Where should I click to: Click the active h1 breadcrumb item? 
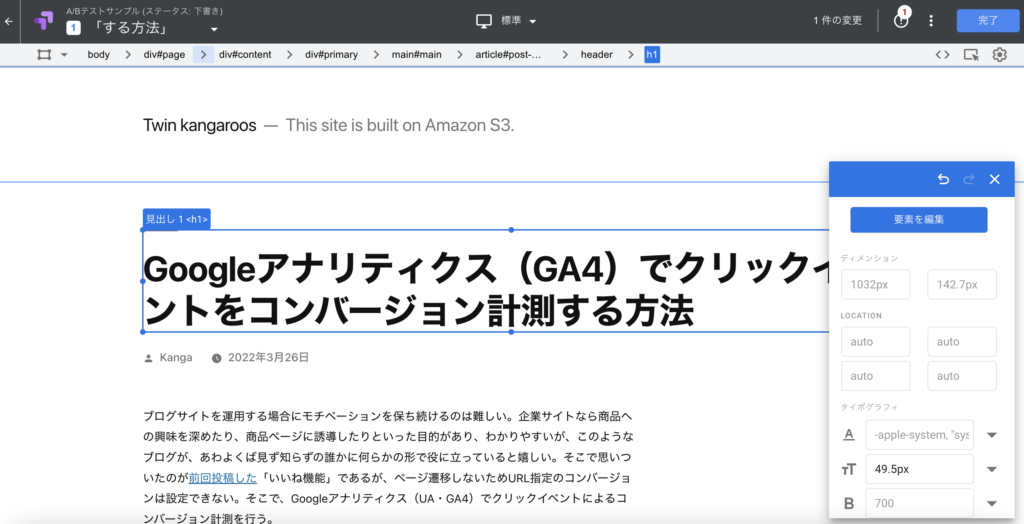652,55
